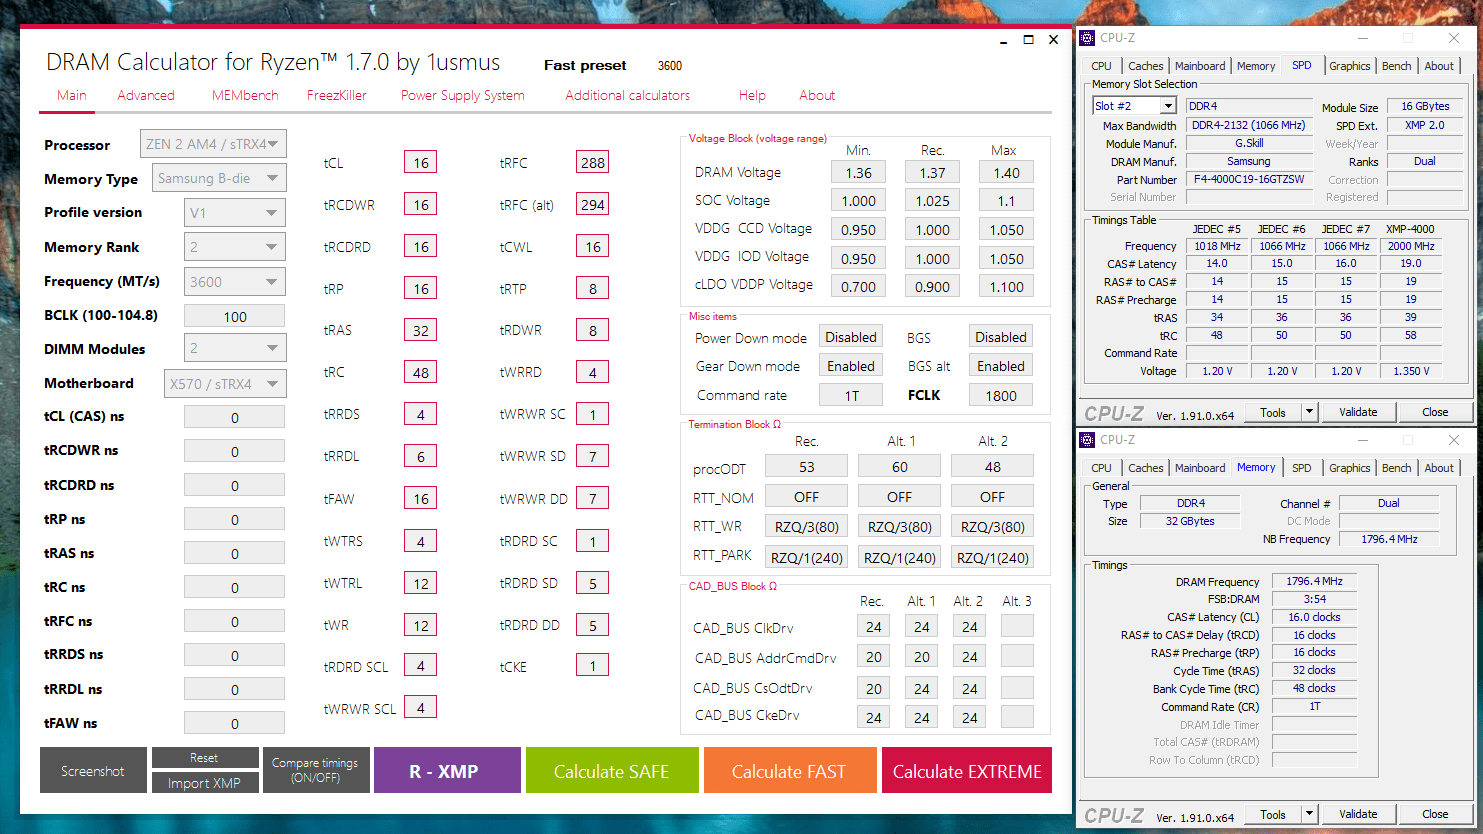The width and height of the screenshot is (1483, 834).
Task: Click Close button in top CPU-Z window
Action: point(1435,412)
